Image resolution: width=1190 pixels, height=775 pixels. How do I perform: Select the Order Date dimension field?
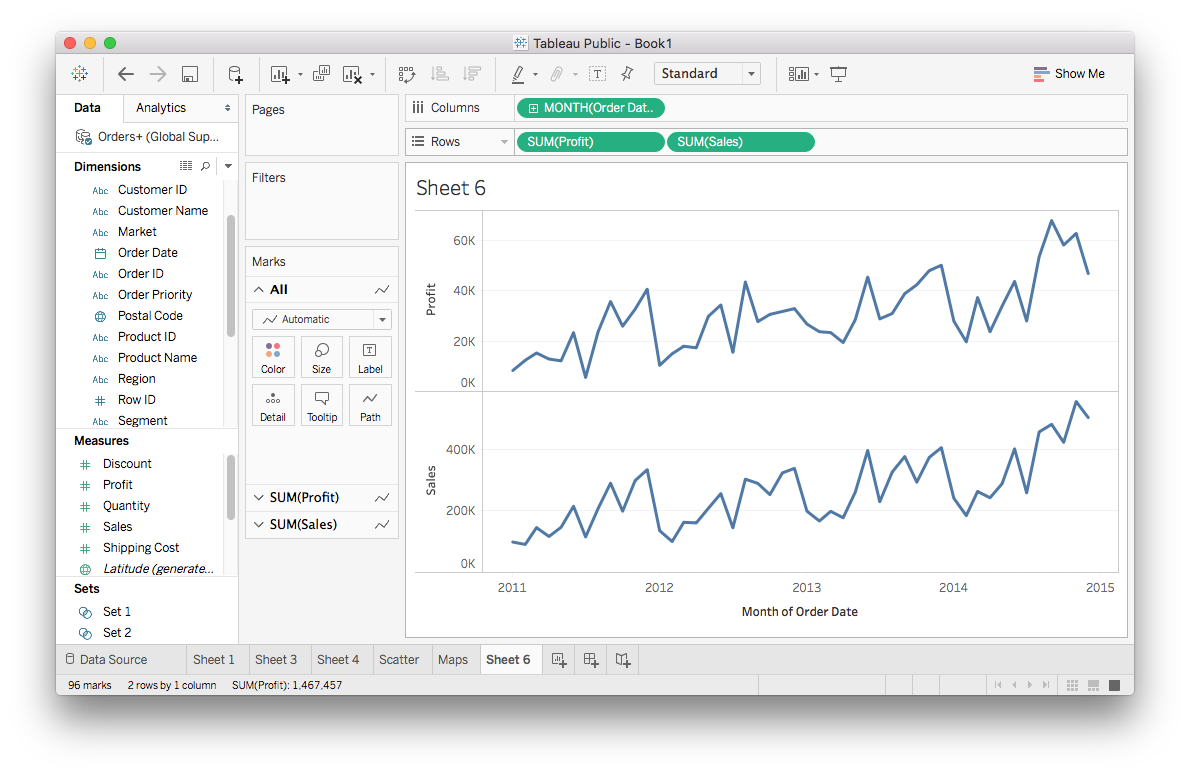[x=147, y=253]
